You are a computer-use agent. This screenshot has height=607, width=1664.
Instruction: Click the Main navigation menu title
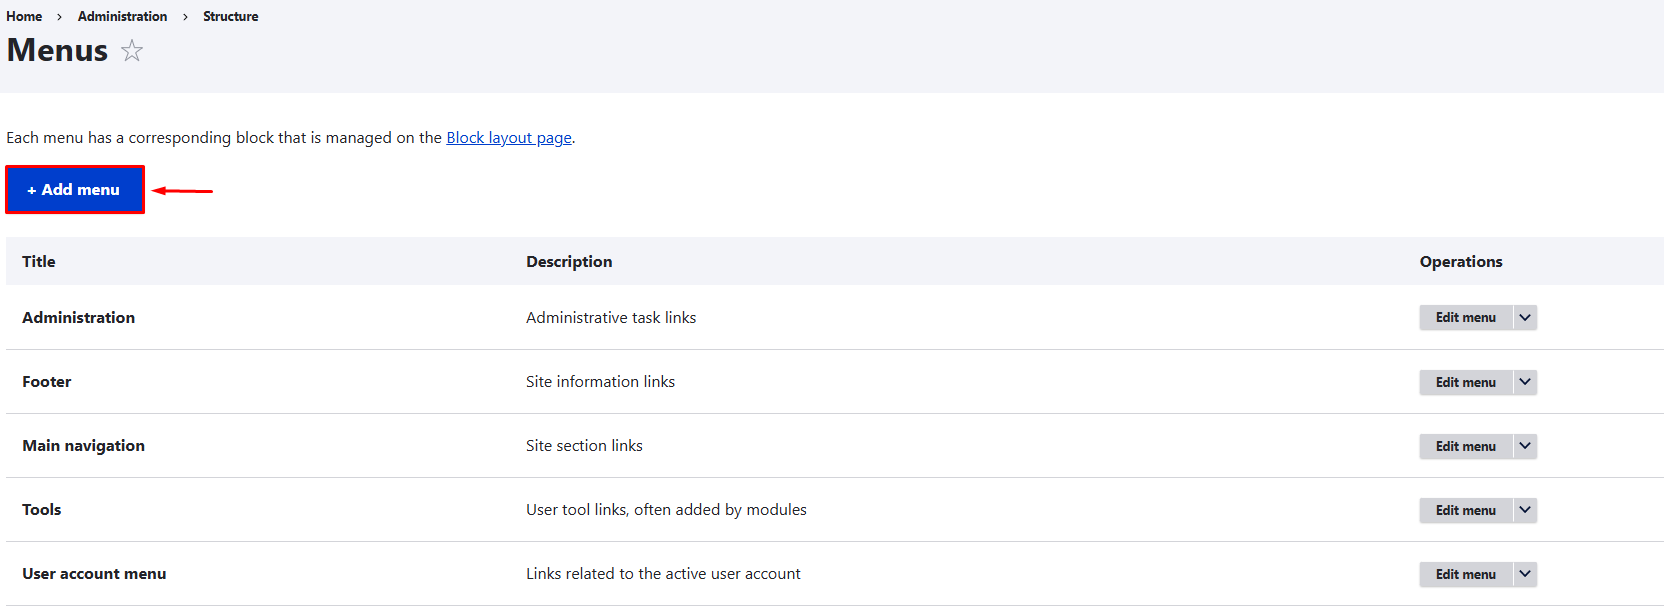click(83, 445)
